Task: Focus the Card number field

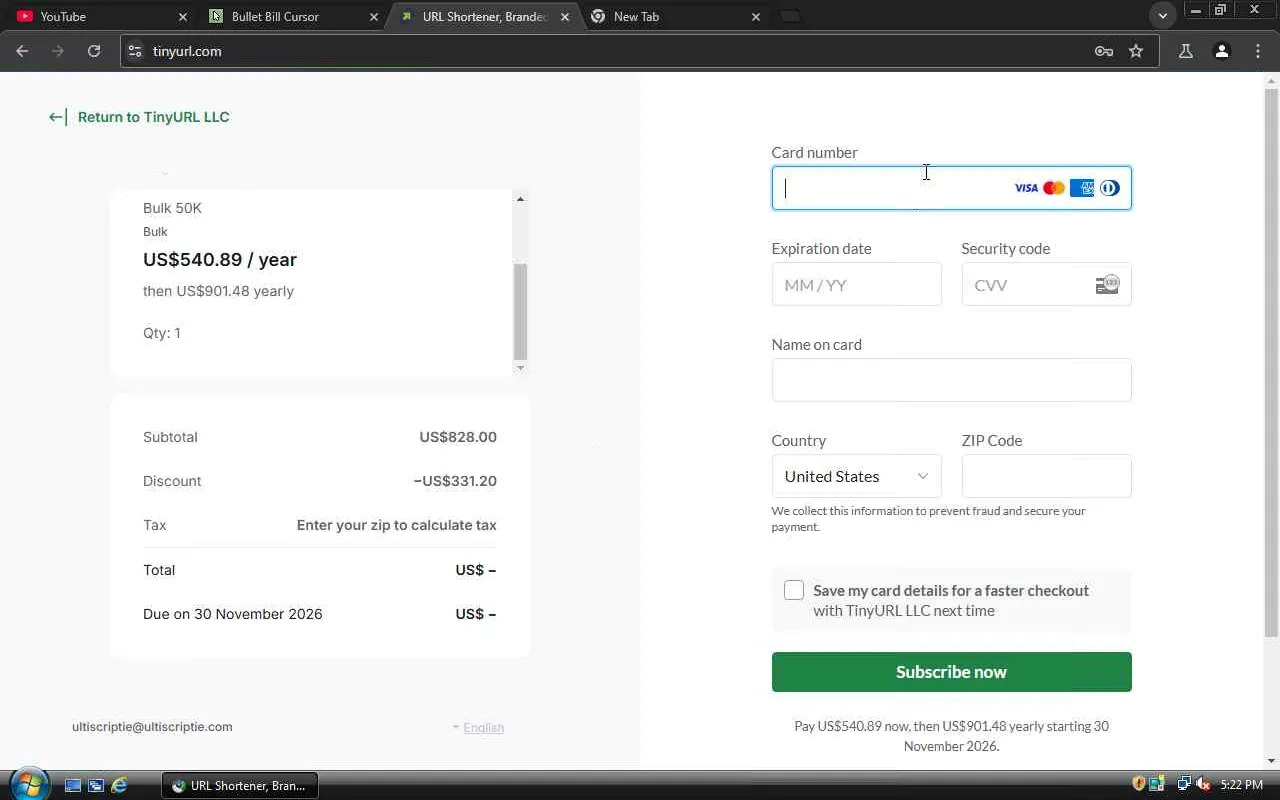Action: (x=951, y=188)
